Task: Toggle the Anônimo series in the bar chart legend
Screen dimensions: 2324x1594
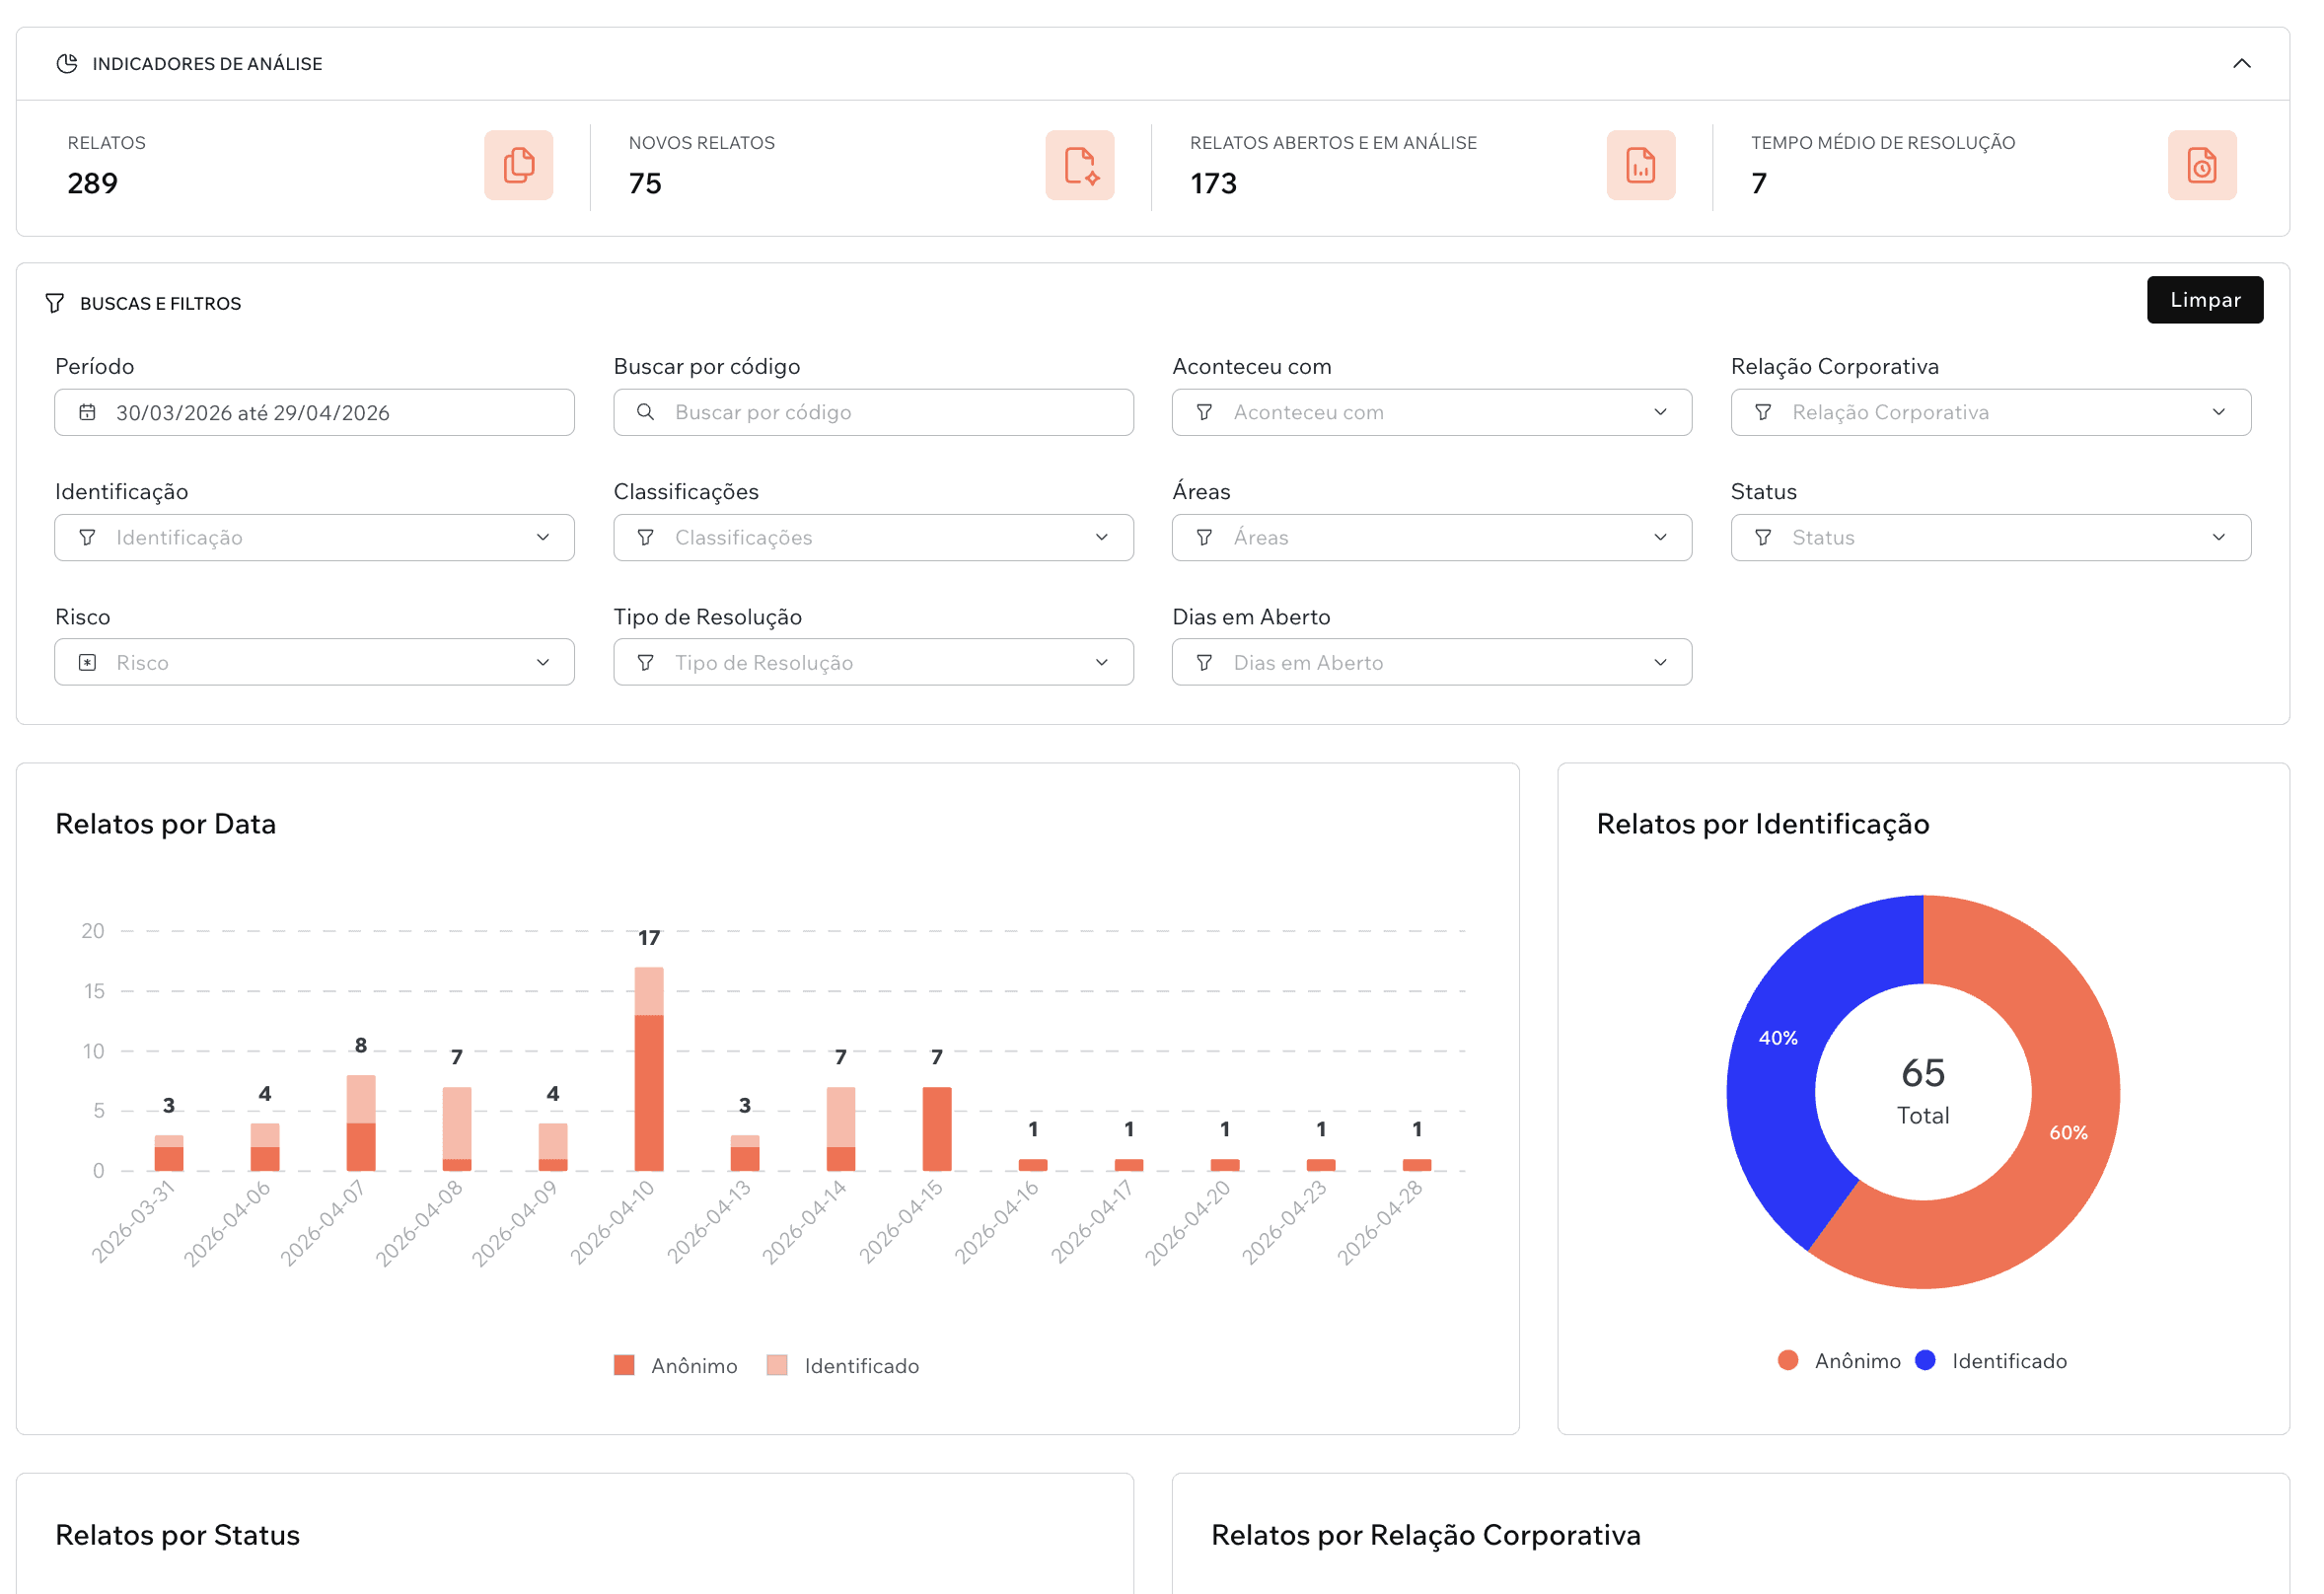Action: pos(675,1364)
